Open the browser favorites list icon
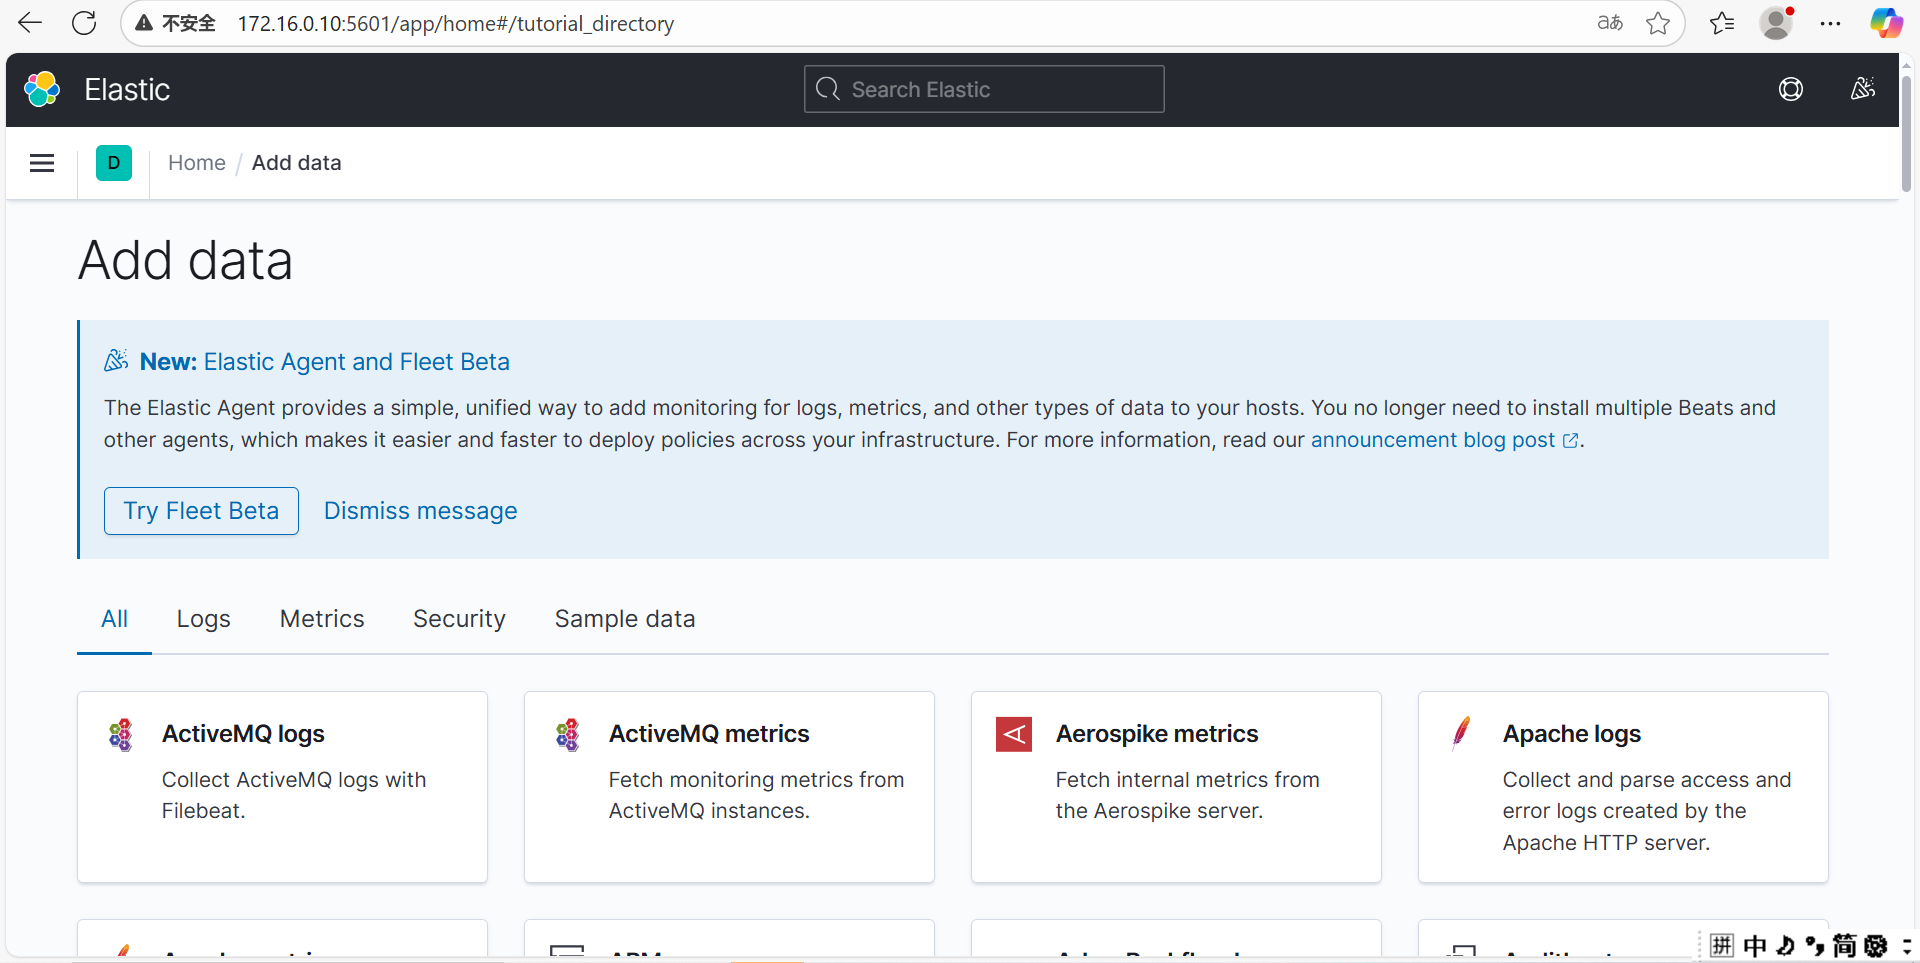 click(1722, 23)
